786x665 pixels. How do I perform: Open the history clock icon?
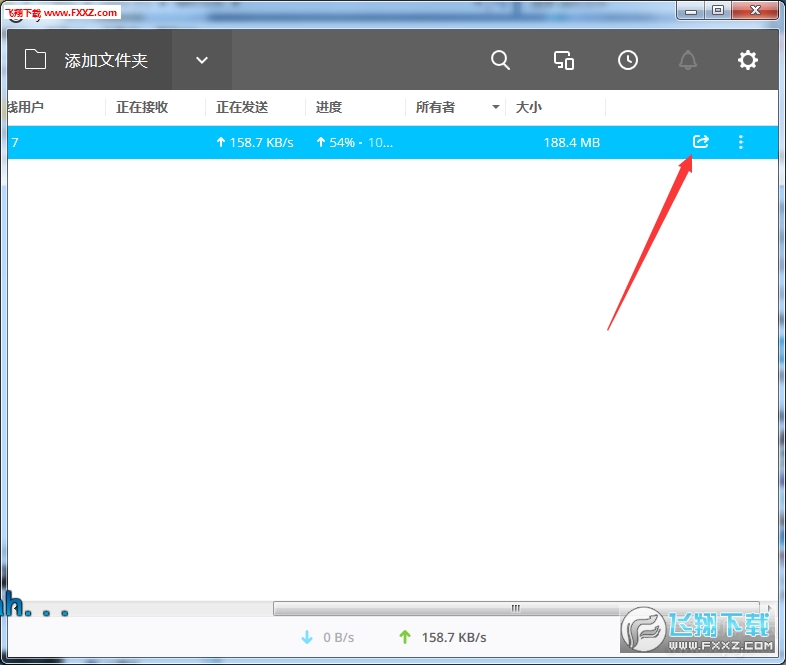628,60
